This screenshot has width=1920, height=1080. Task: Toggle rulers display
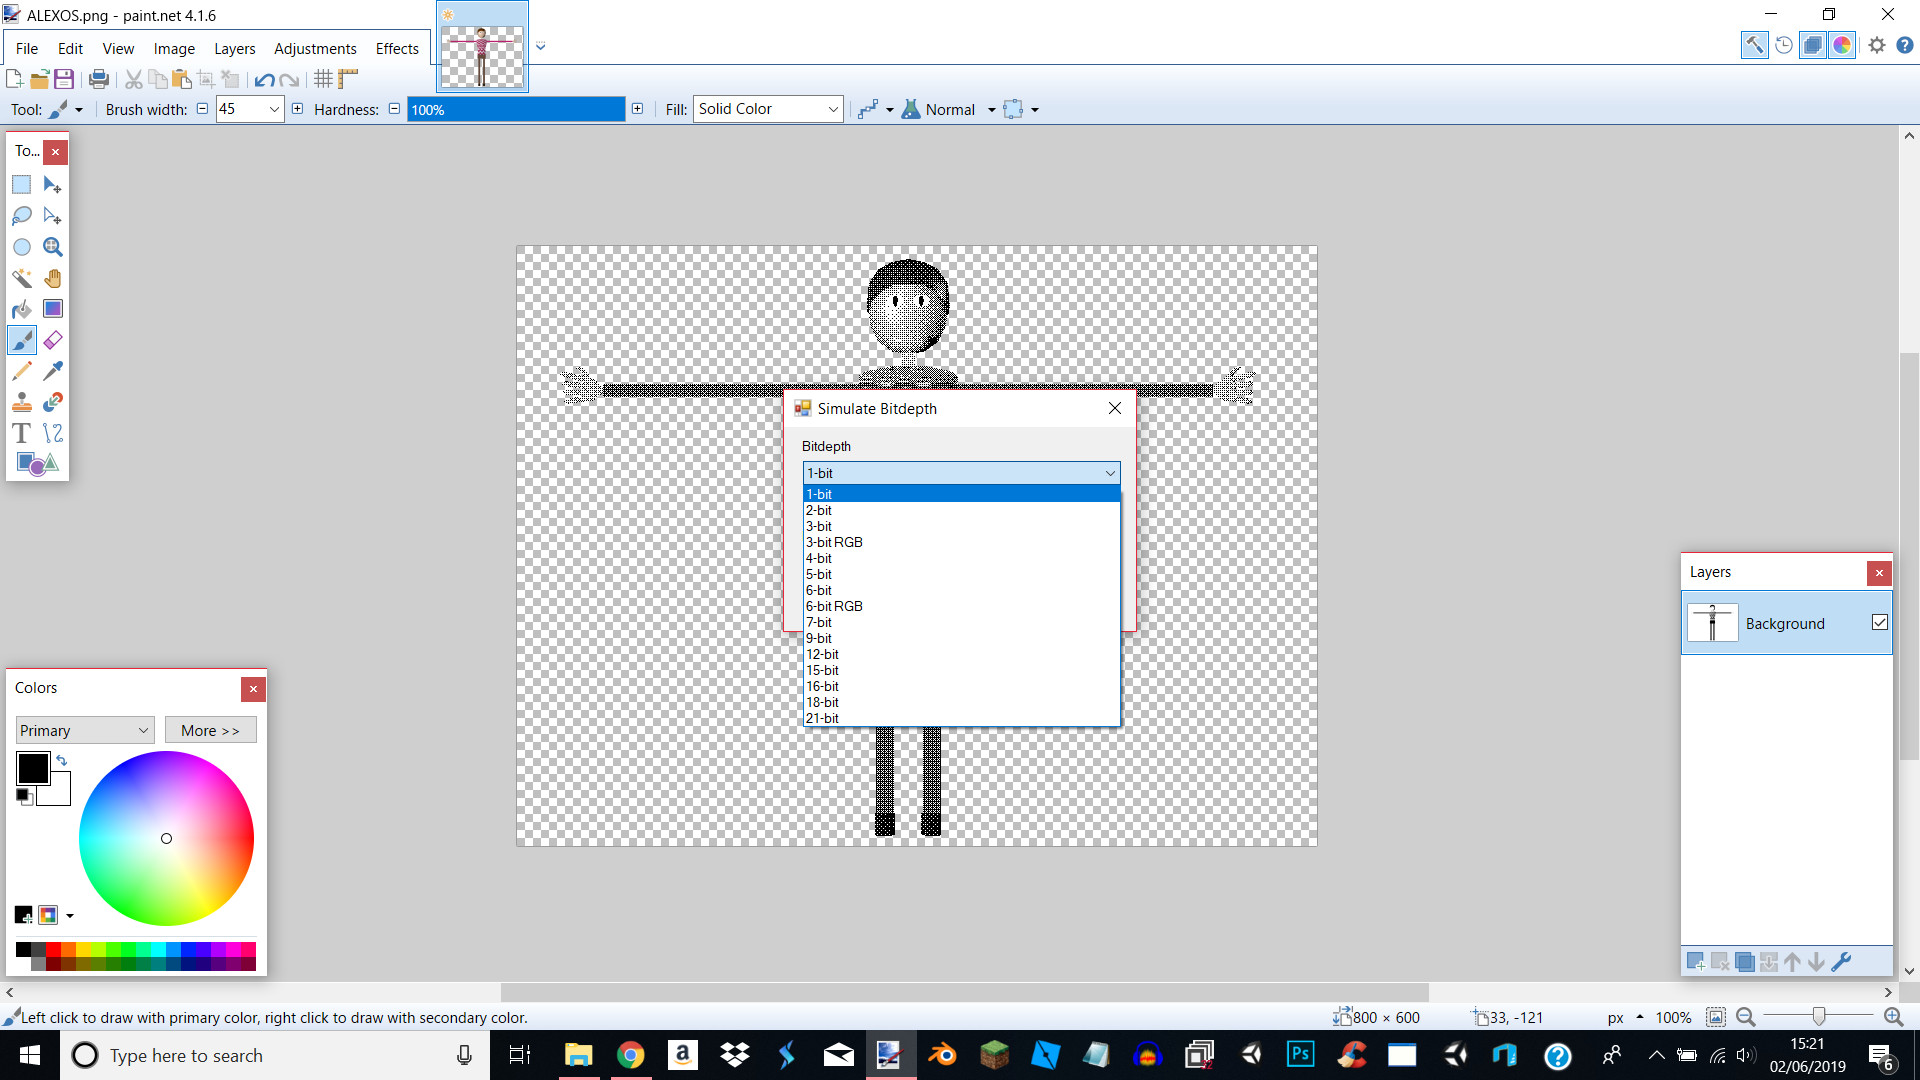(x=348, y=79)
